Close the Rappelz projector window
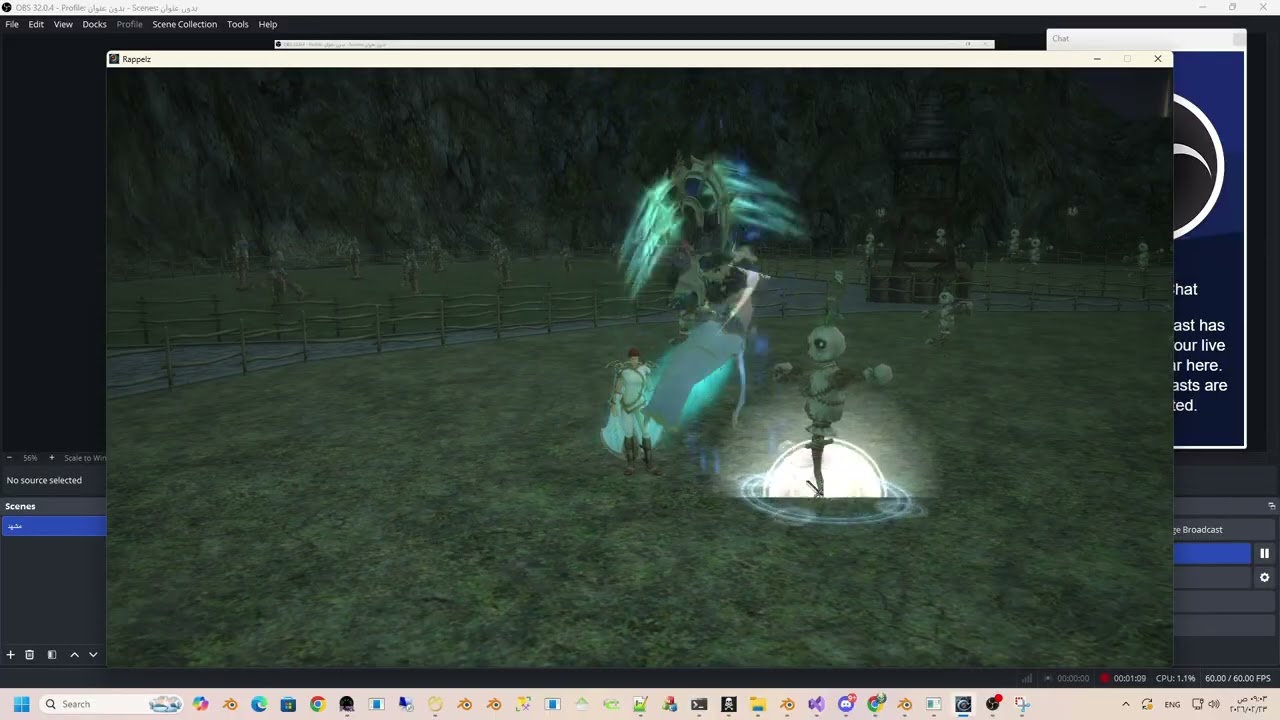 pyautogui.click(x=1158, y=59)
